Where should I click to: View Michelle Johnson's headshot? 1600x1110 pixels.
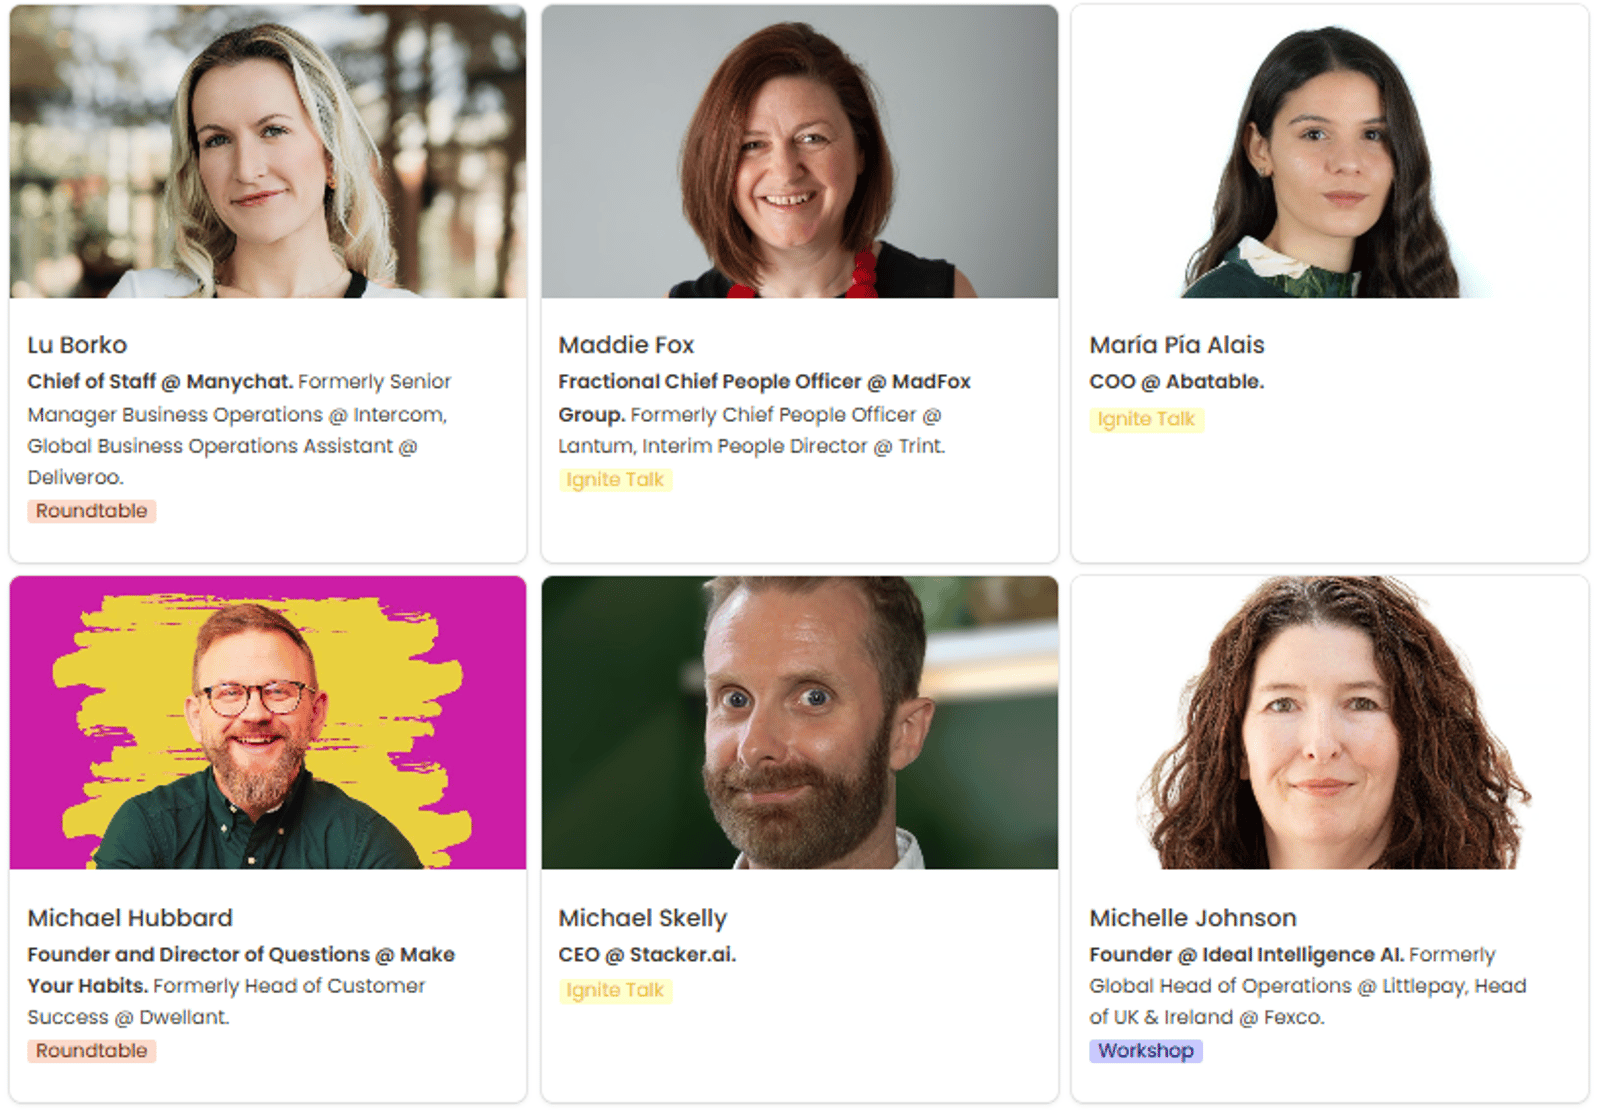coord(1329,722)
